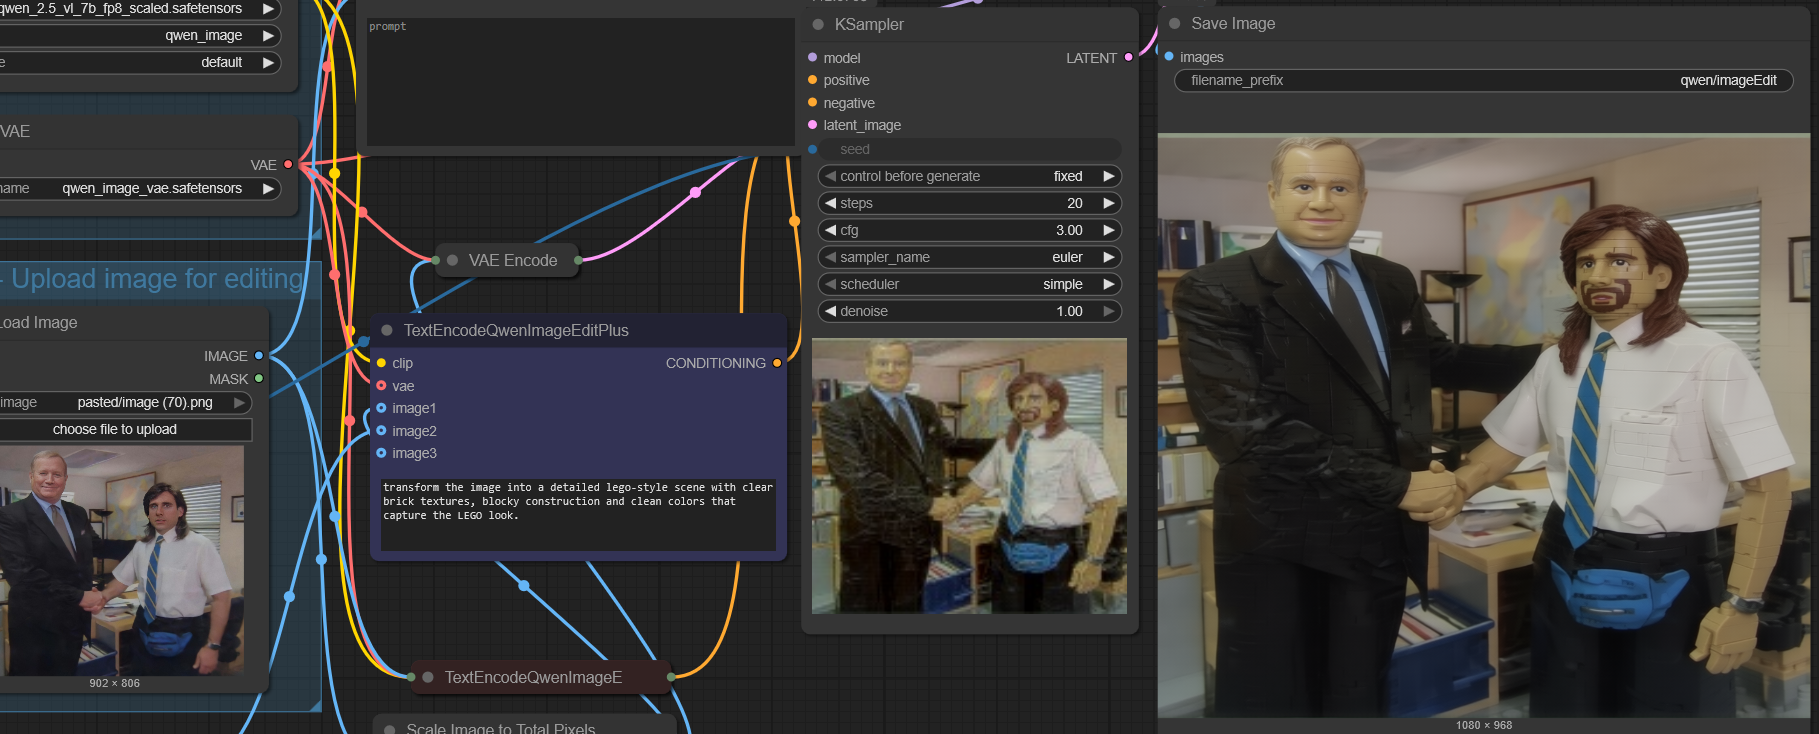Select the KSampler node title
1819x734 pixels.
[869, 24]
